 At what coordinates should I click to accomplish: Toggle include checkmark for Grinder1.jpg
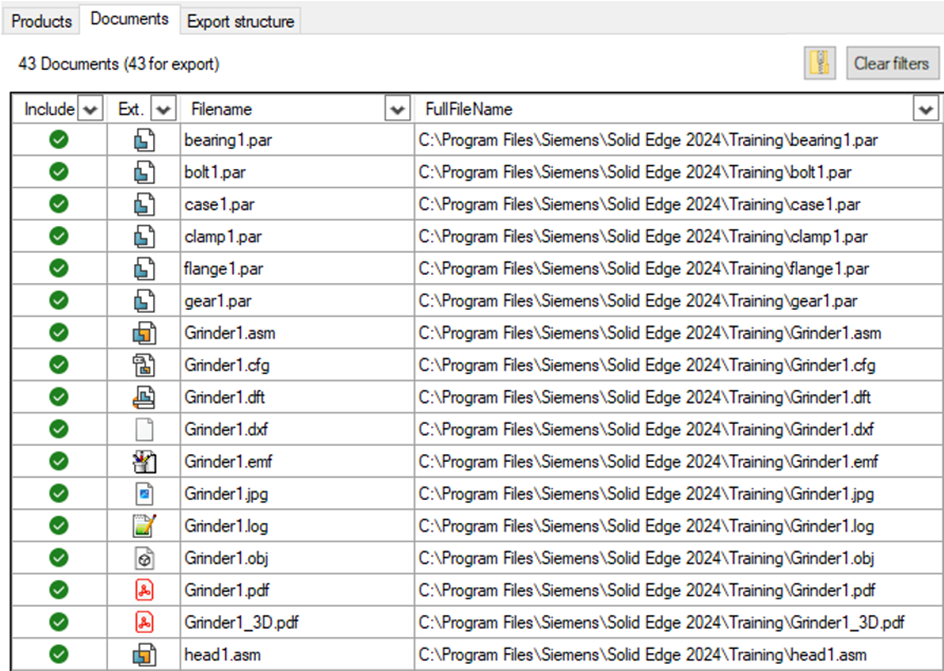59,493
